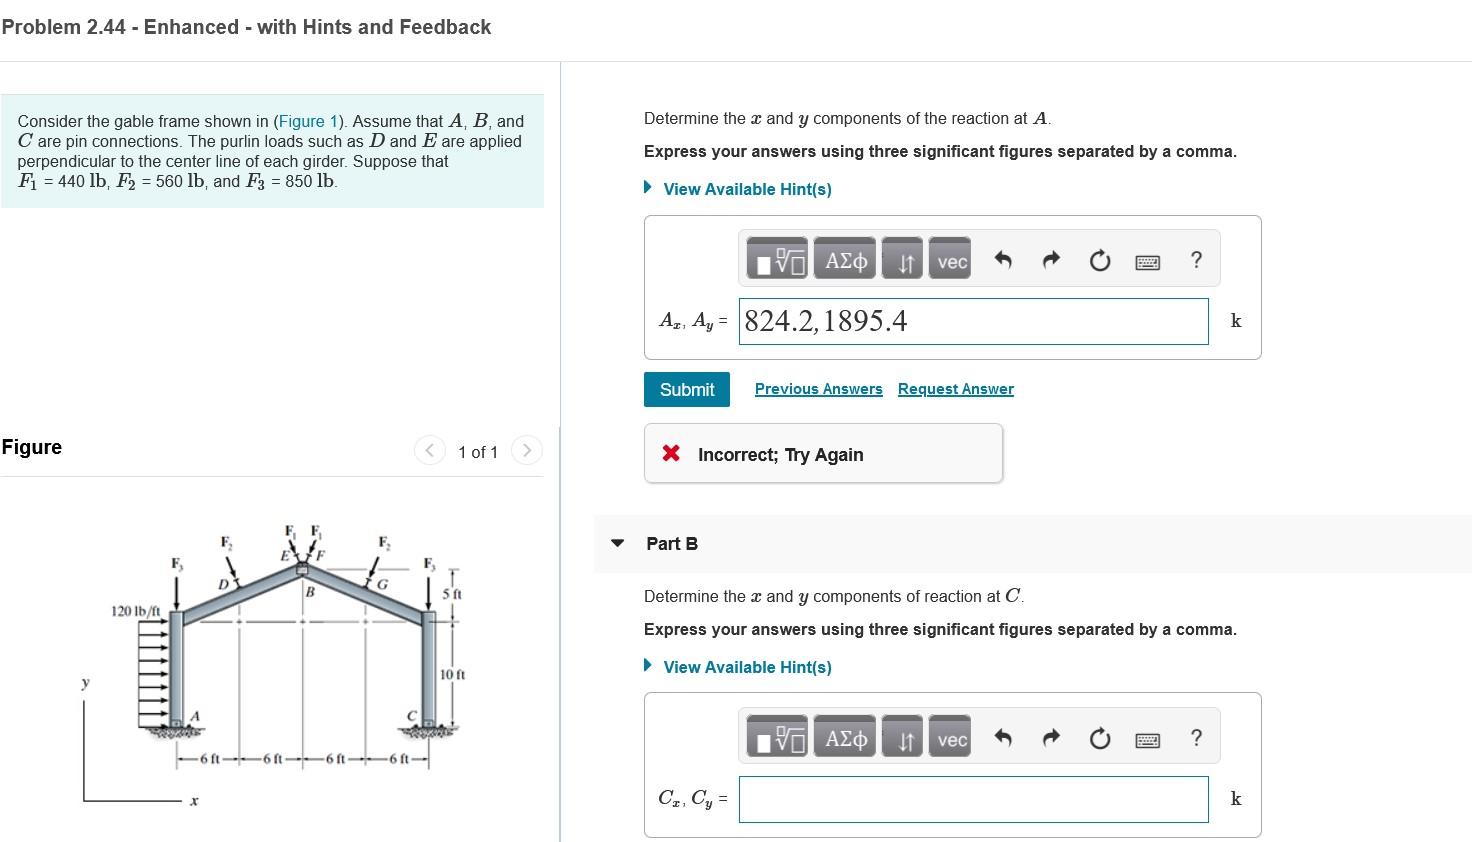Click previous figure navigation arrow

pyautogui.click(x=429, y=450)
